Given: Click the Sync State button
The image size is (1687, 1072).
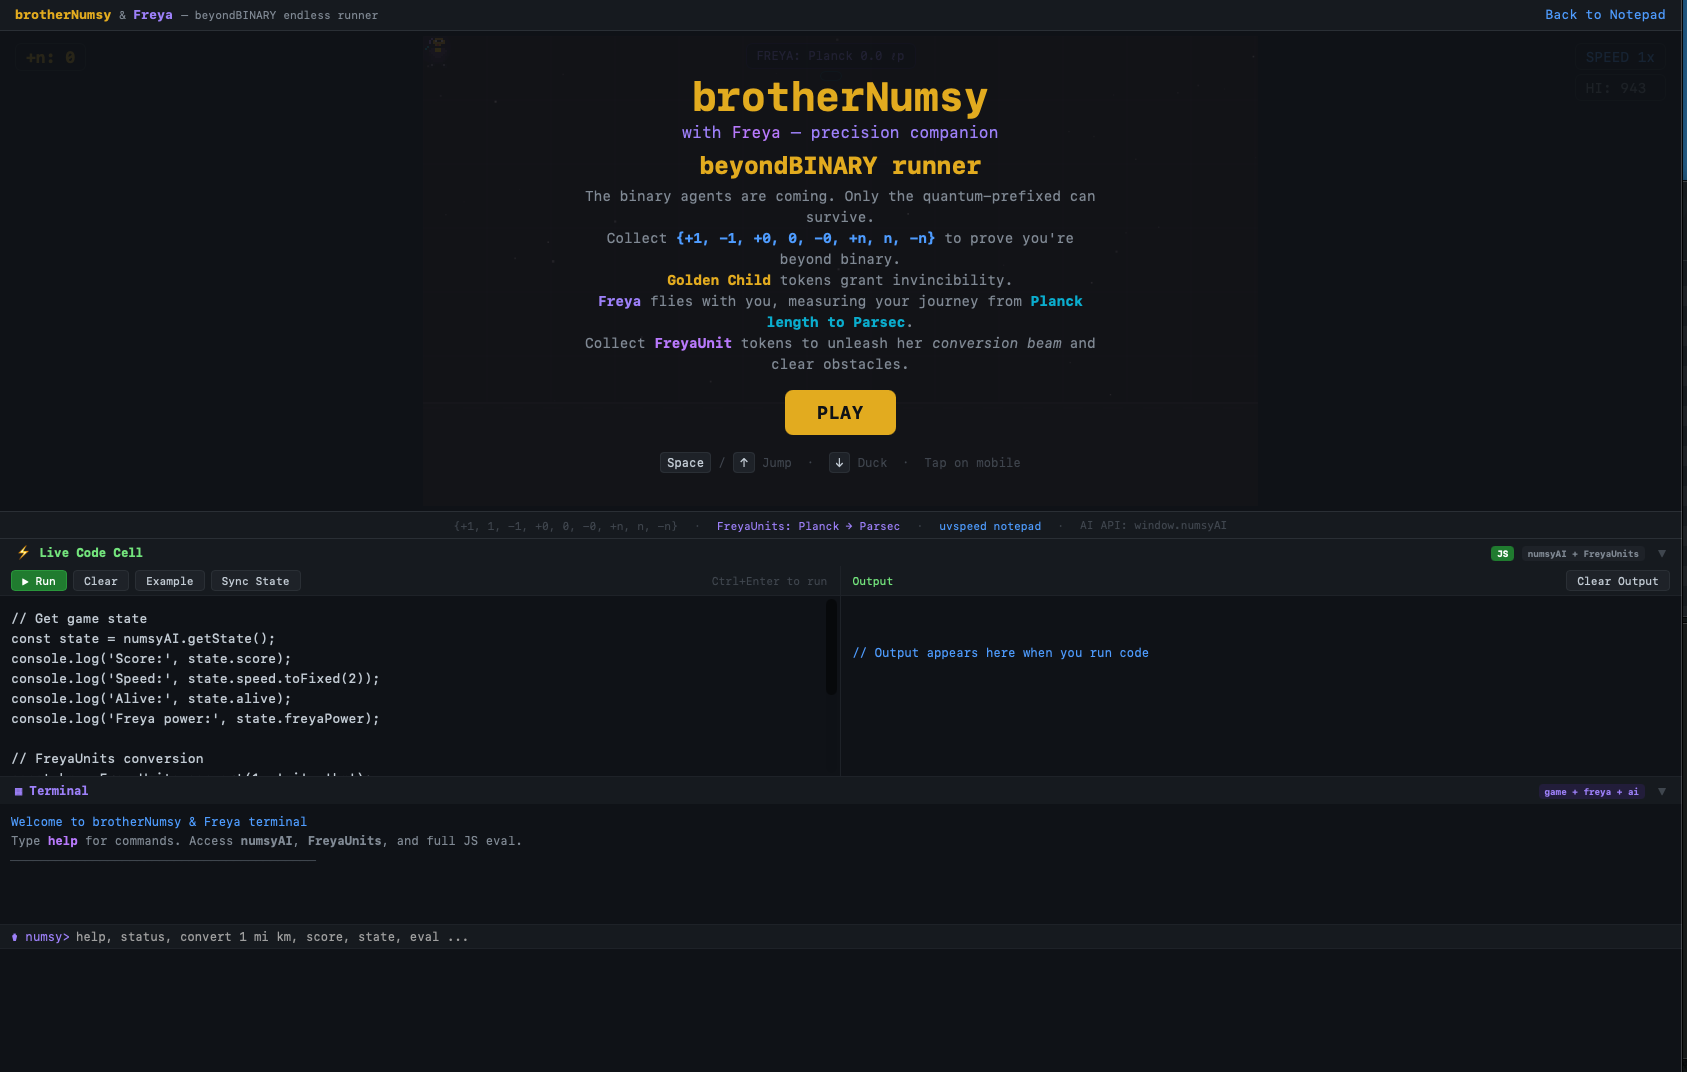Looking at the screenshot, I should click(x=255, y=580).
